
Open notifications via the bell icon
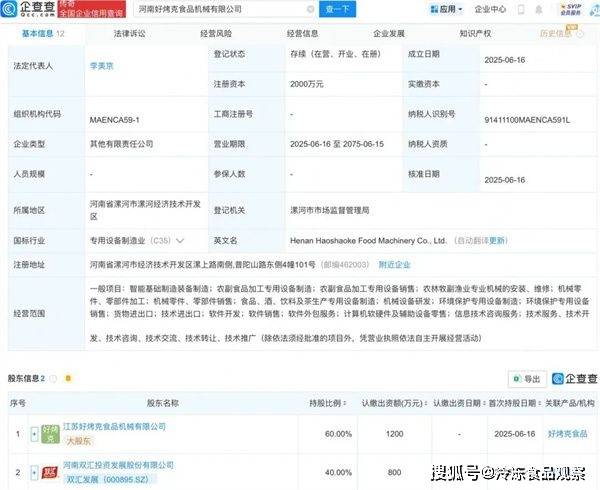pyautogui.click(x=539, y=9)
